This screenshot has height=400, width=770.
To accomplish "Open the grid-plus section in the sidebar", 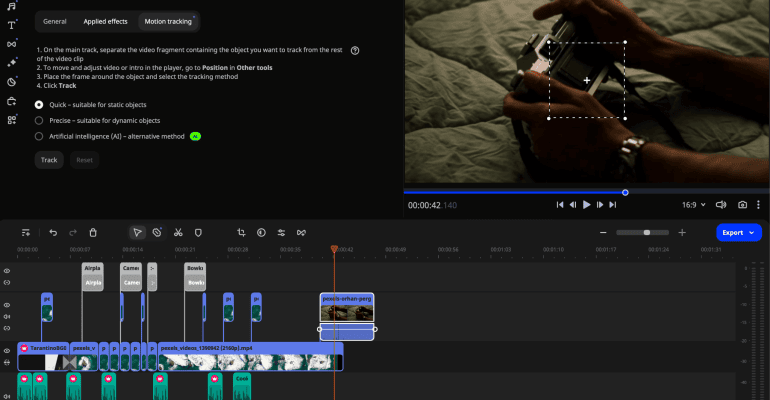I will 11,120.
